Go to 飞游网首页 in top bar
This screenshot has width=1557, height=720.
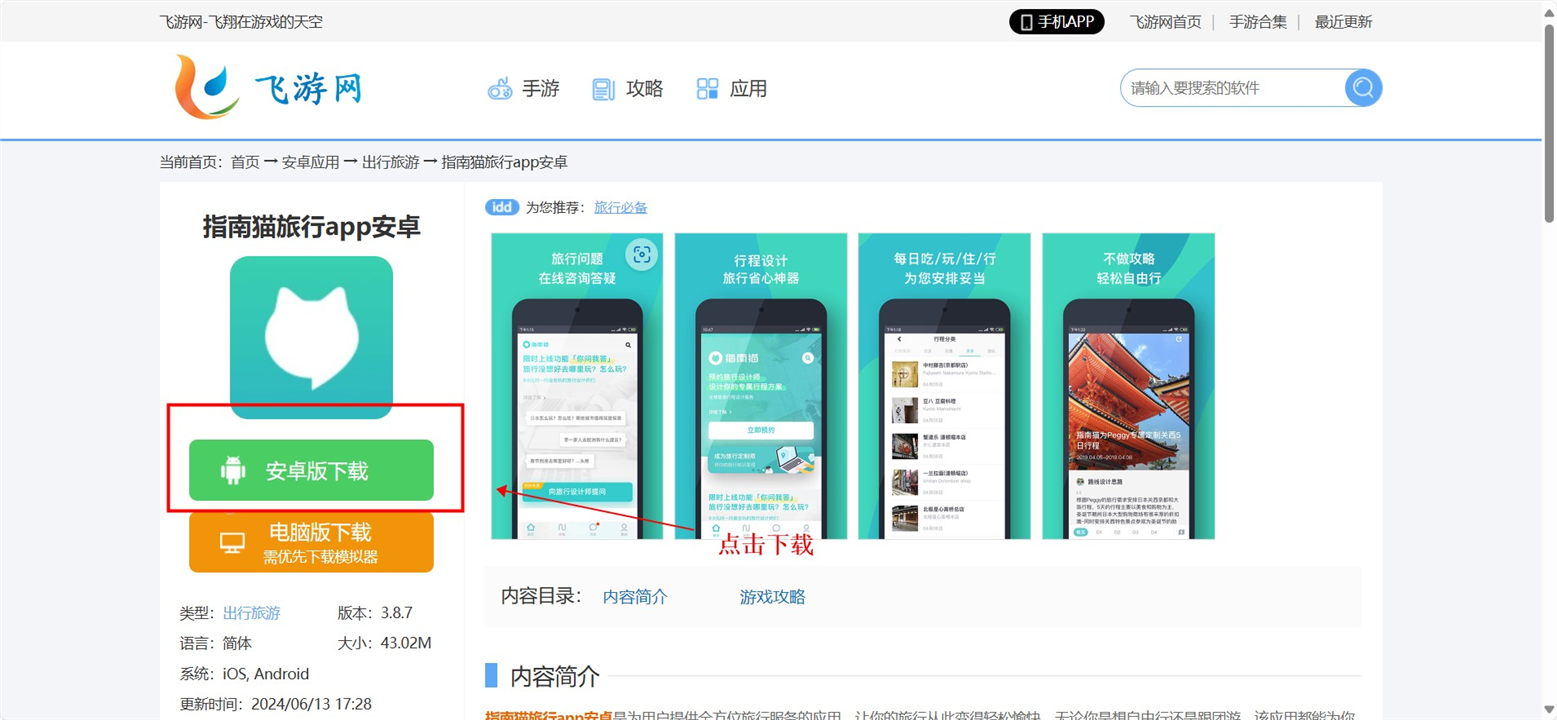[1165, 22]
